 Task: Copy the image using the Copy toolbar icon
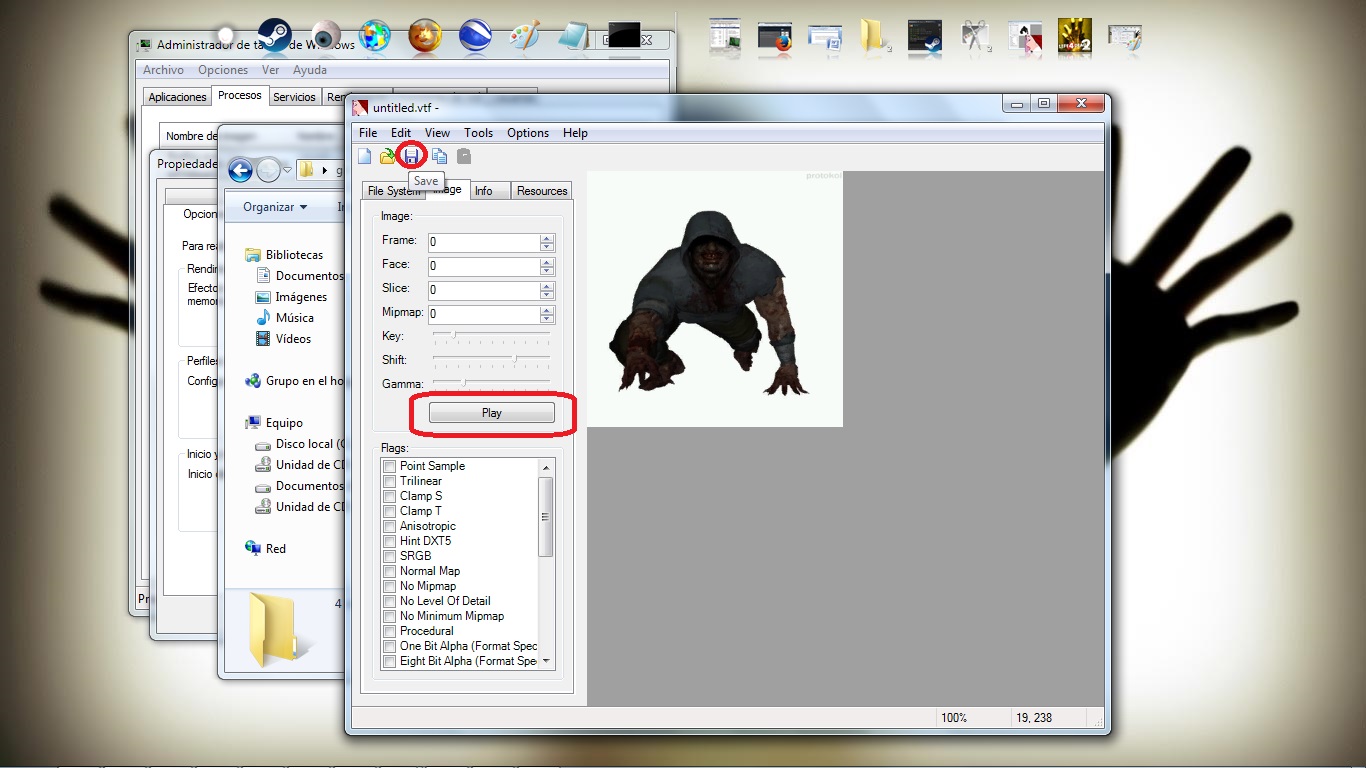point(439,156)
